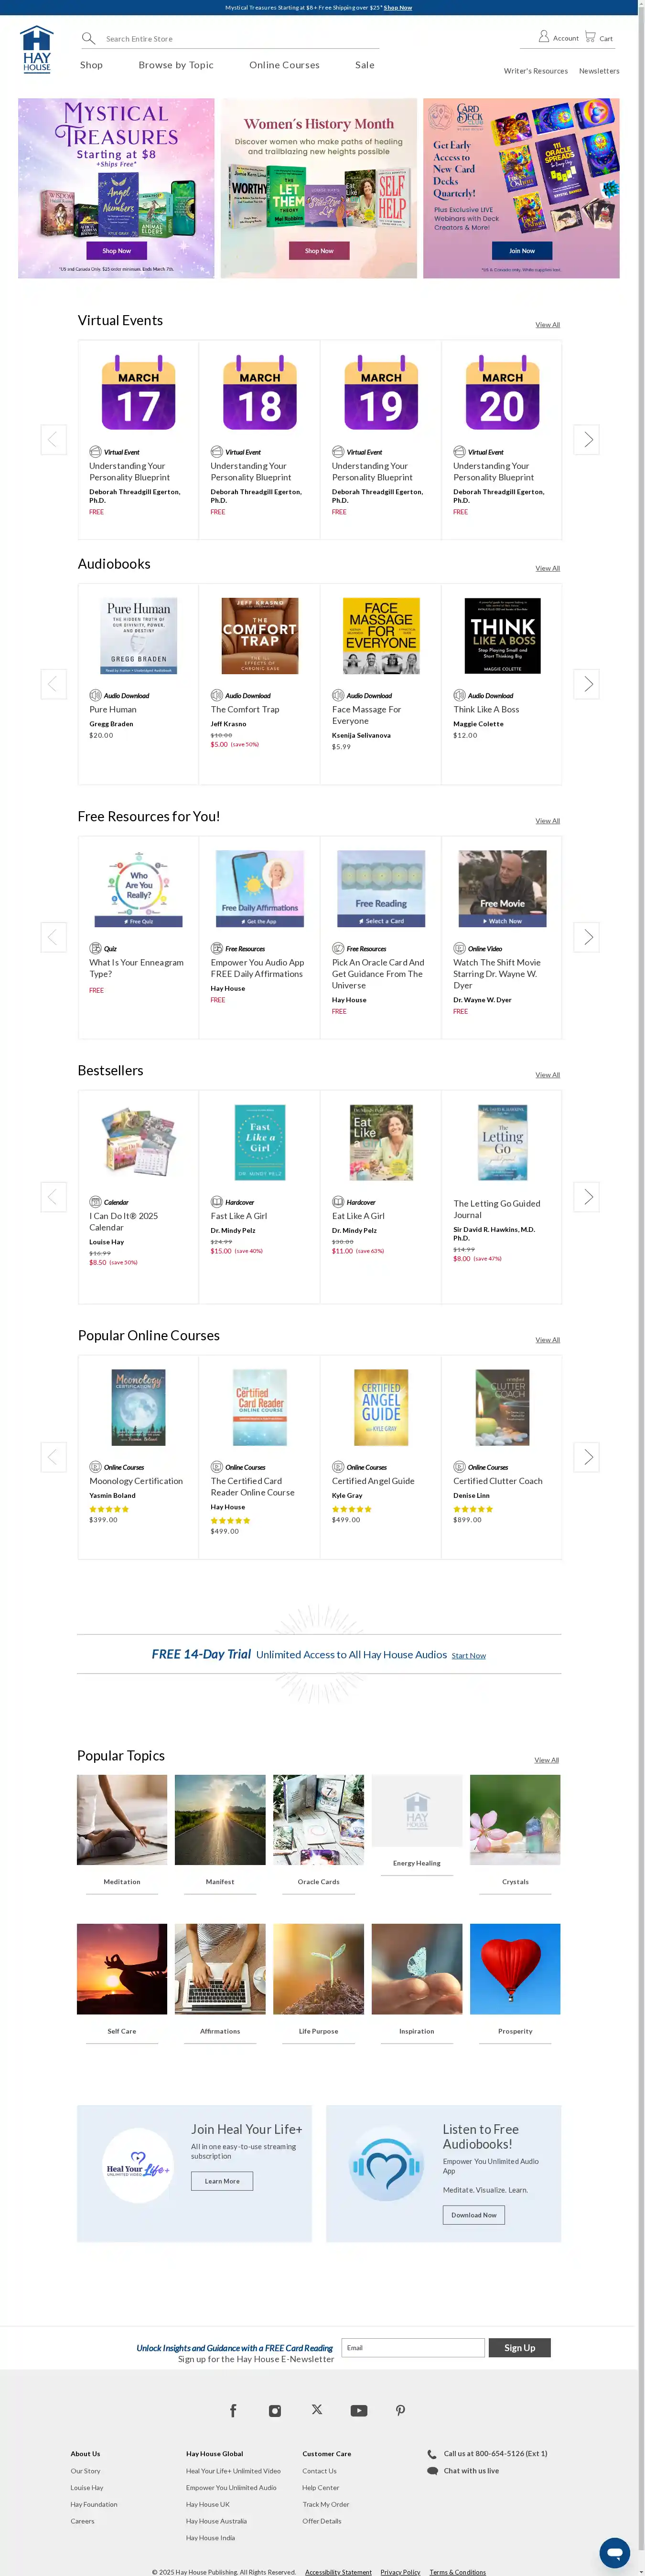
Task: Open the search magnifier icon
Action: (x=88, y=38)
